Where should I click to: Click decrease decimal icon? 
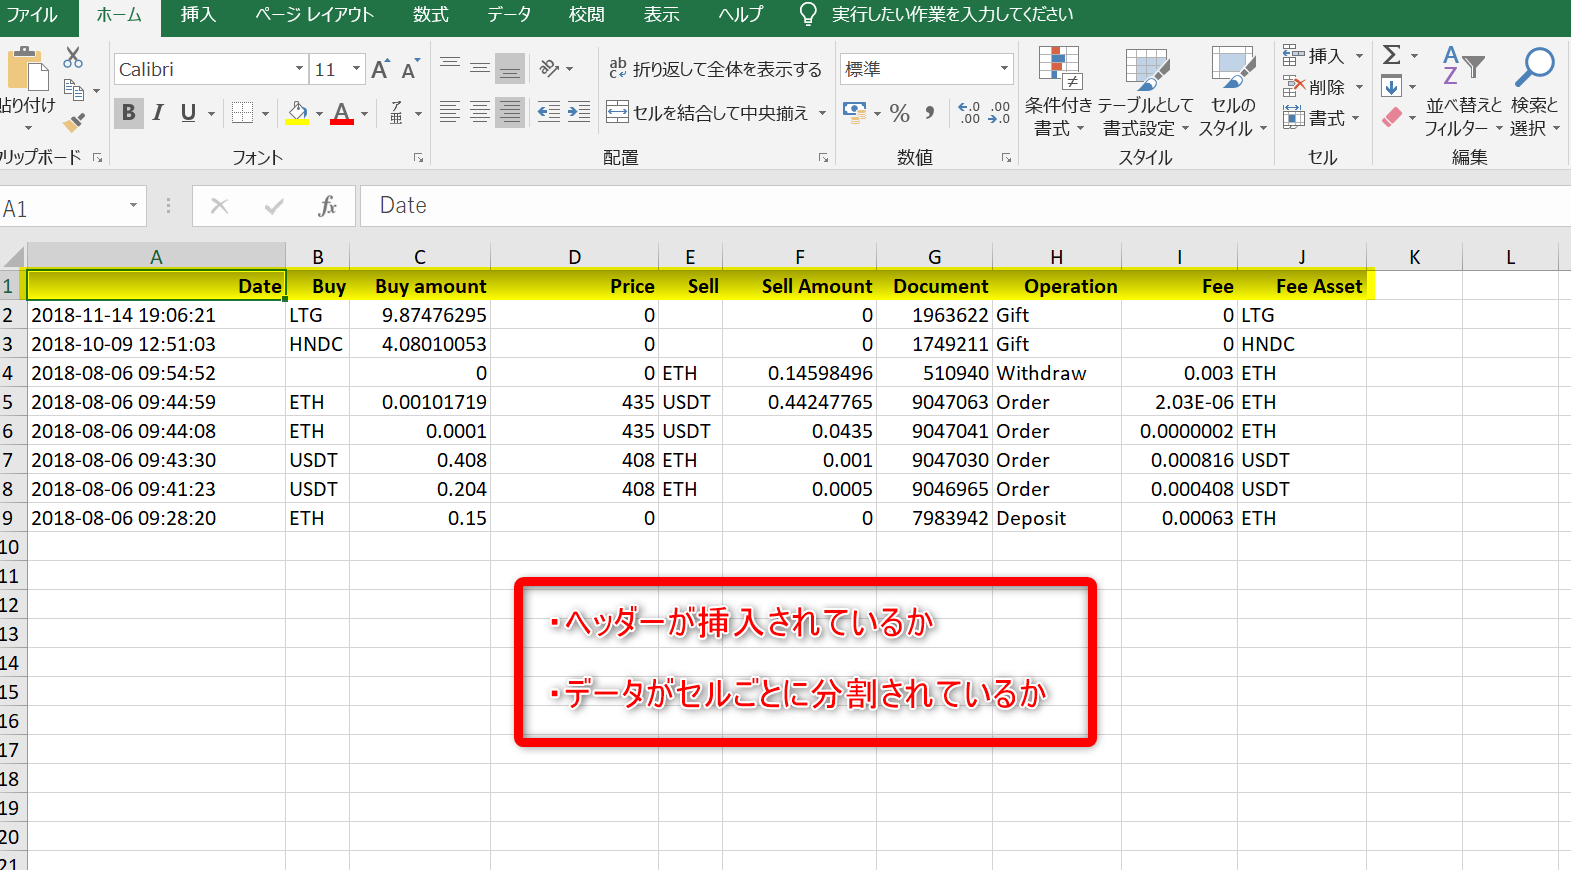[999, 113]
